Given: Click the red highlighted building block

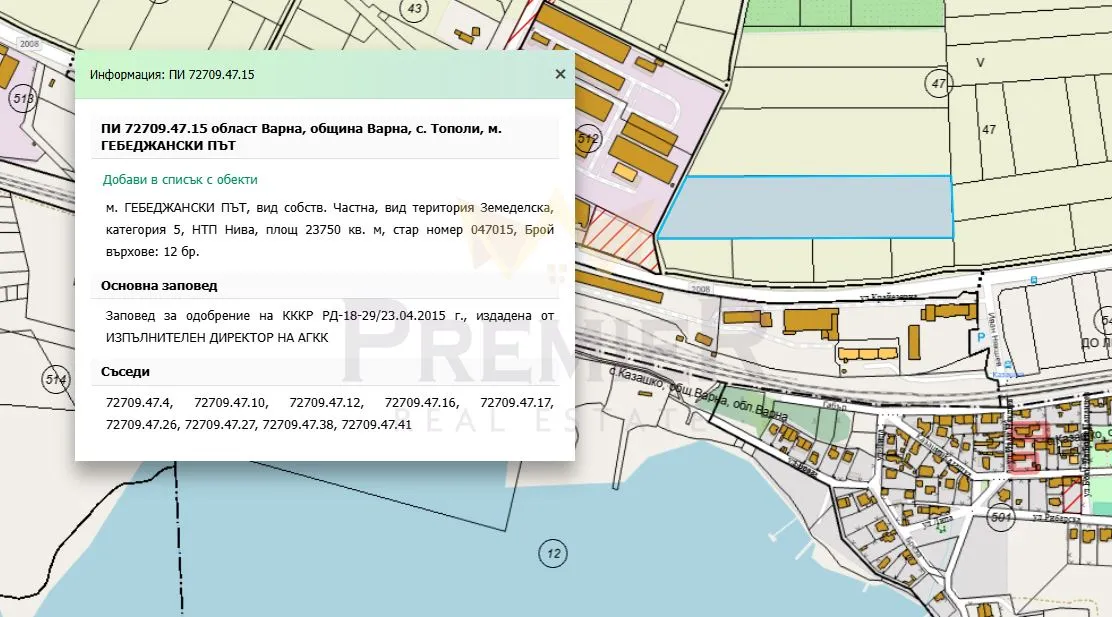Looking at the screenshot, I should 1028,446.
